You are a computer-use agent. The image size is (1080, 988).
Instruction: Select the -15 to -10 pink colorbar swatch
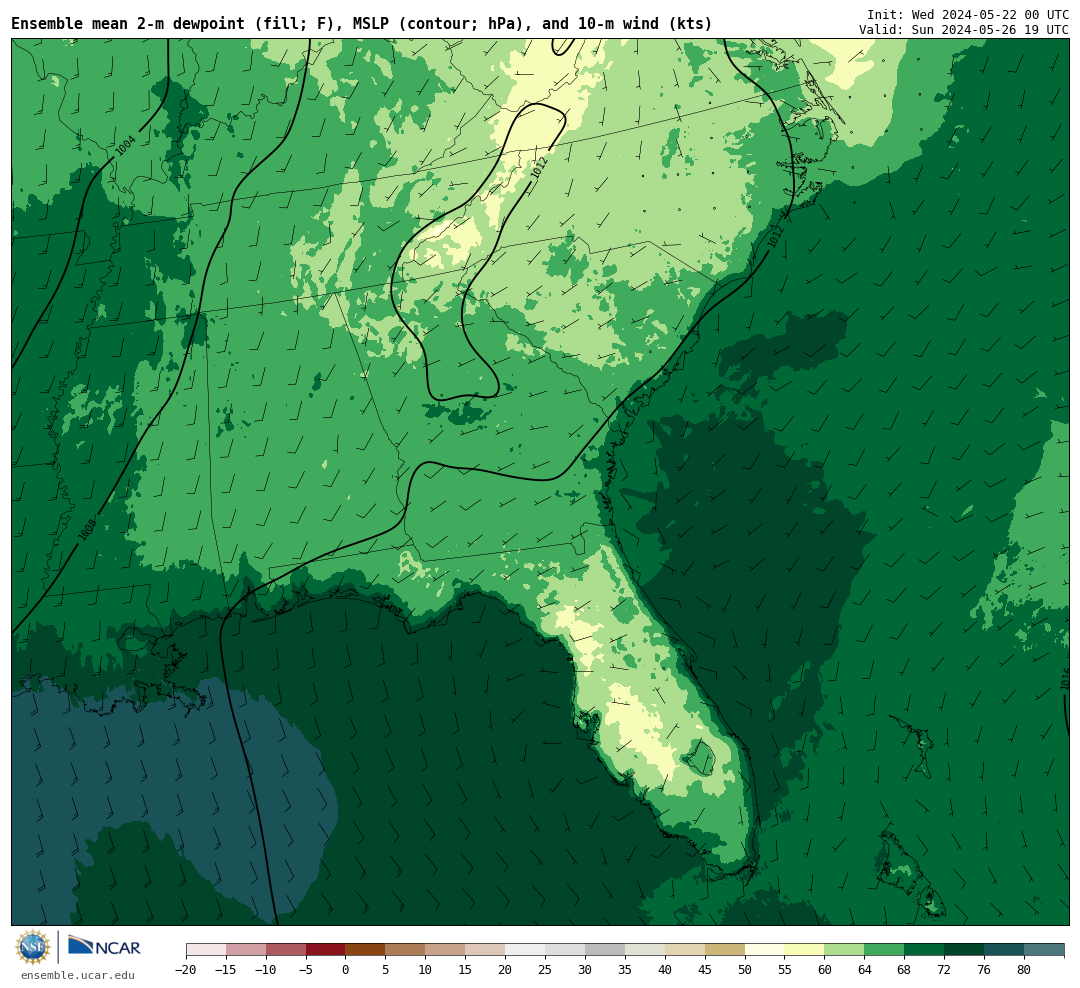pos(246,950)
